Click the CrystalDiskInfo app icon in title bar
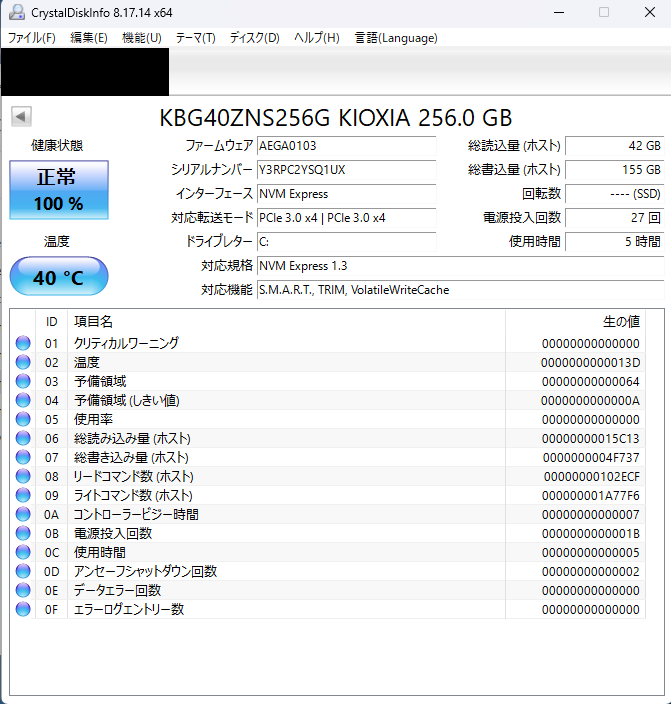The image size is (671, 704). click(17, 12)
